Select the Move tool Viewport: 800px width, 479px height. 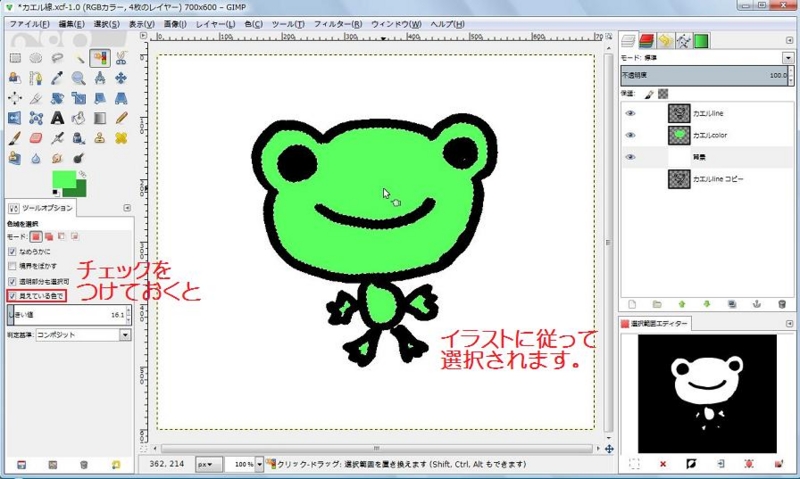pyautogui.click(x=121, y=78)
